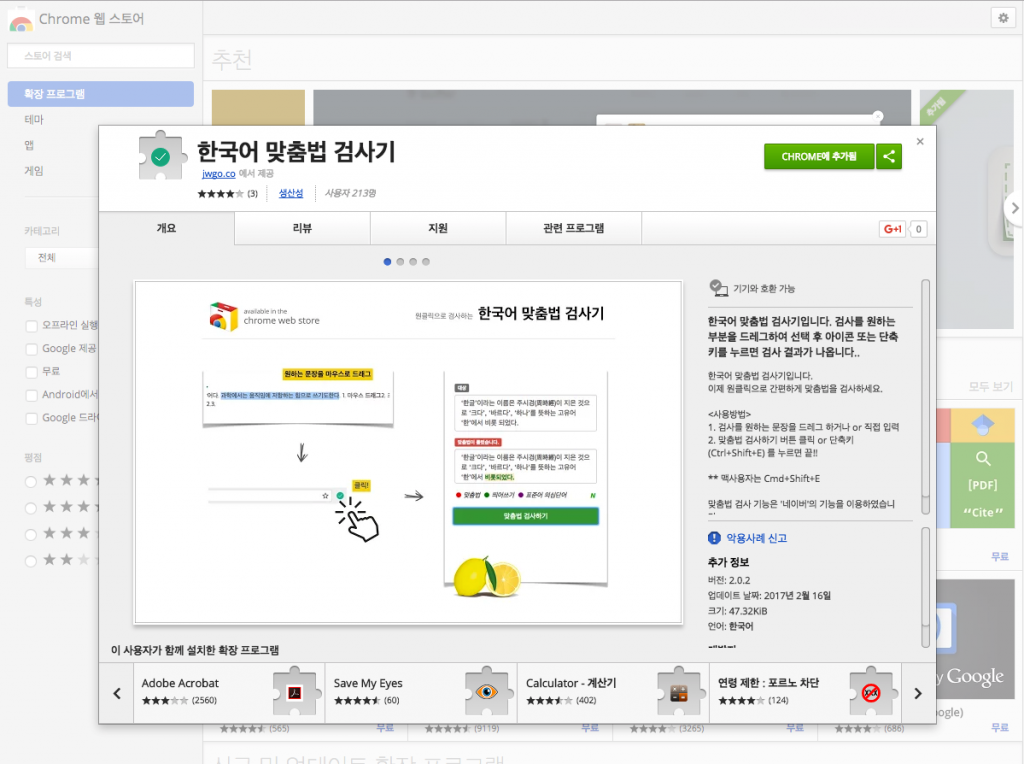1024x764 pixels.
Task: Click the G+1 button
Action: click(x=893, y=229)
